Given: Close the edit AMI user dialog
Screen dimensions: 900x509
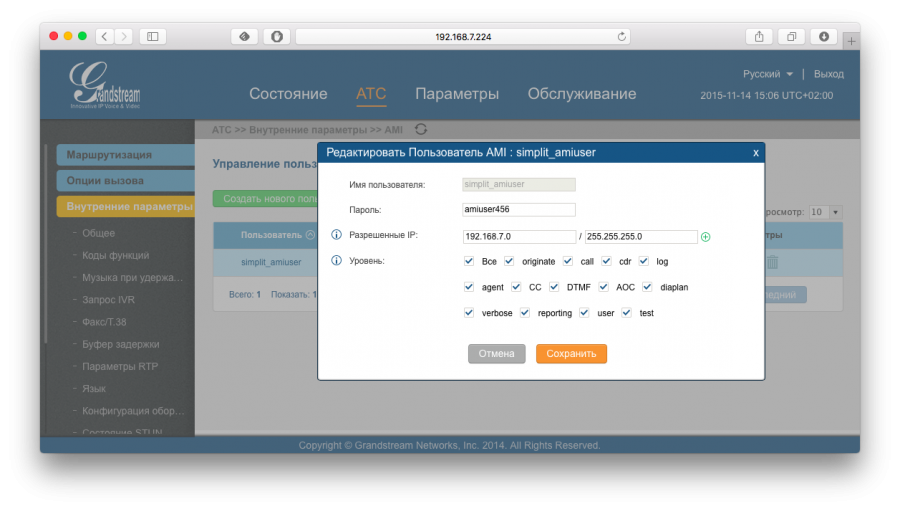Looking at the screenshot, I should coord(755,153).
